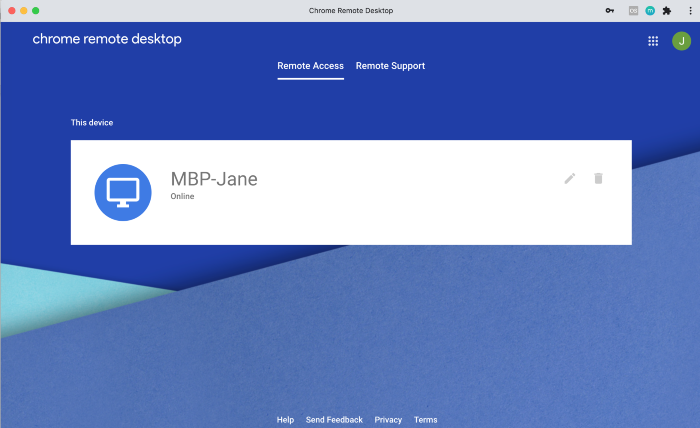Screen dimensions: 700x428
Task: Select the MBP-Jane device name
Action: 214,179
